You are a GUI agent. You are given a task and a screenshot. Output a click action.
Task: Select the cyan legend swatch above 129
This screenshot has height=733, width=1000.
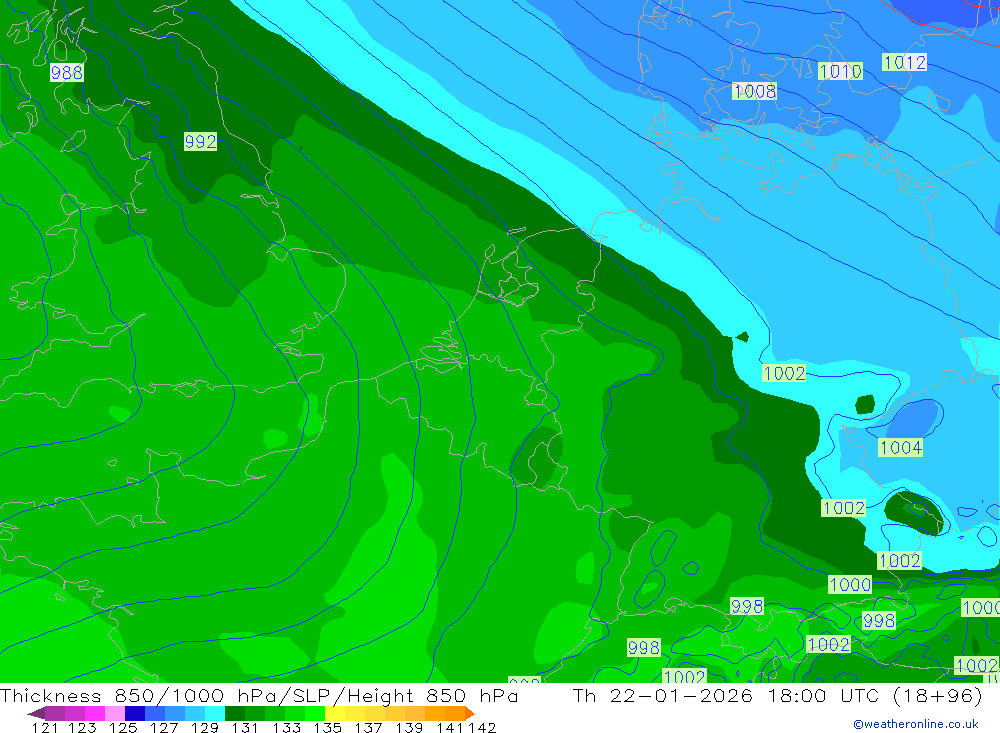[215, 713]
